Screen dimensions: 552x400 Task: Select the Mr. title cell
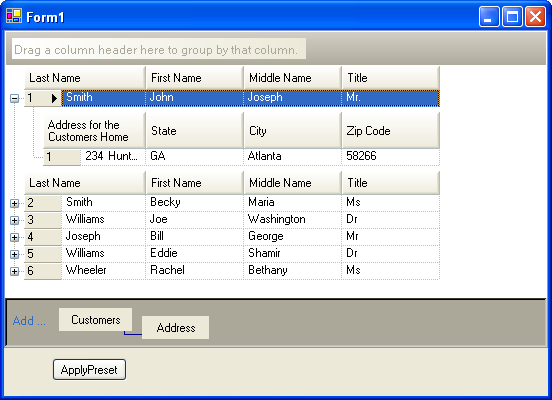pyautogui.click(x=391, y=98)
